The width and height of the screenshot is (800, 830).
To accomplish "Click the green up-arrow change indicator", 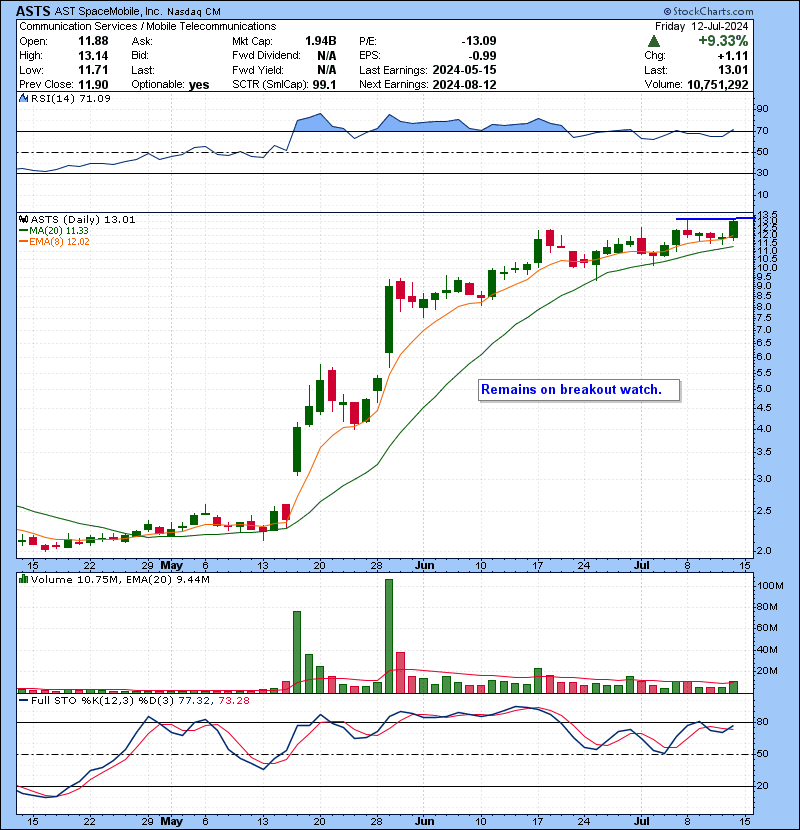I will (654, 41).
